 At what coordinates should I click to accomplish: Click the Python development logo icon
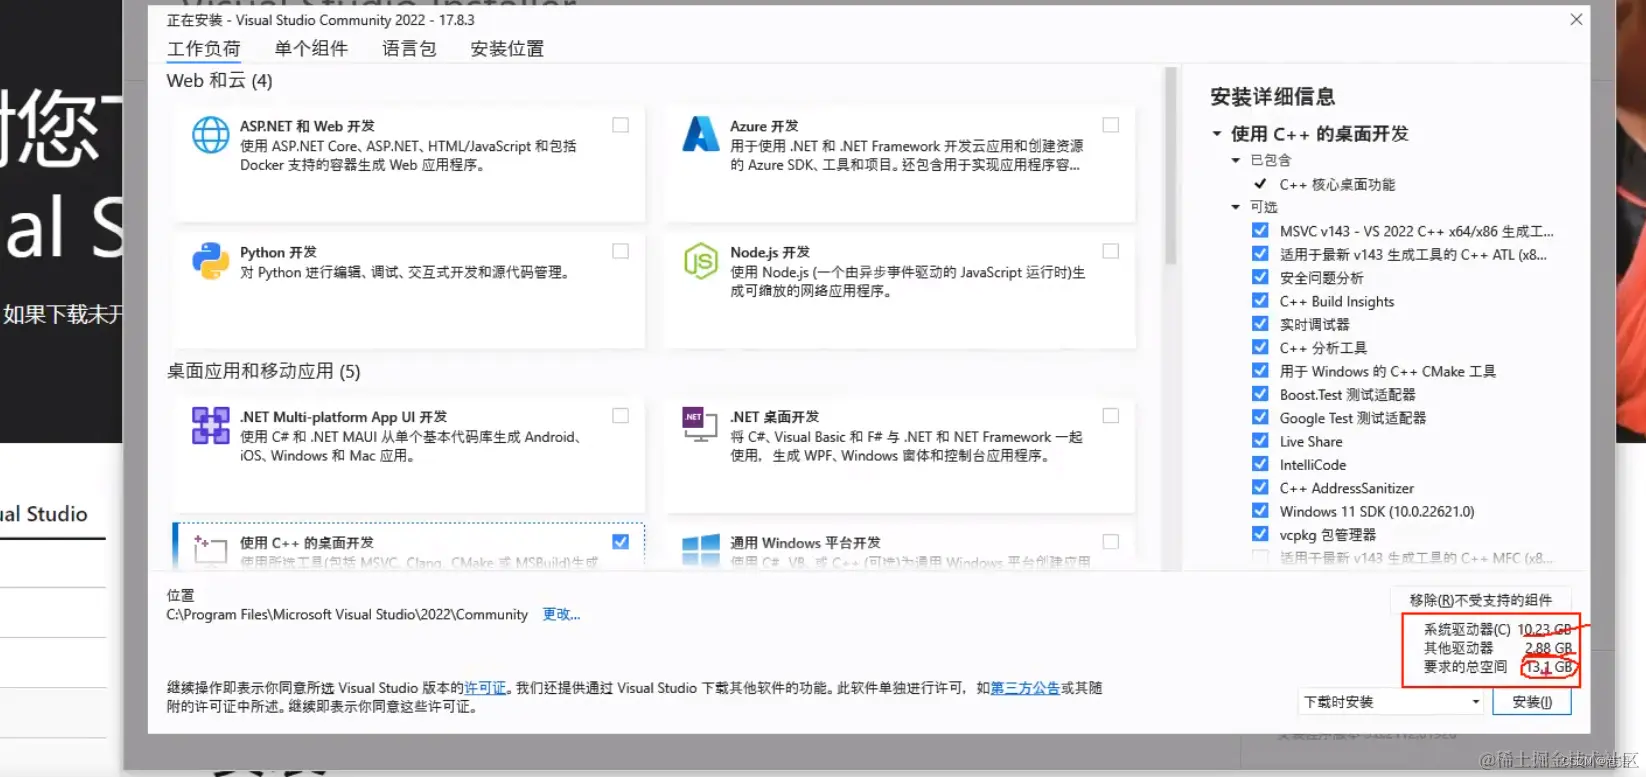click(210, 261)
